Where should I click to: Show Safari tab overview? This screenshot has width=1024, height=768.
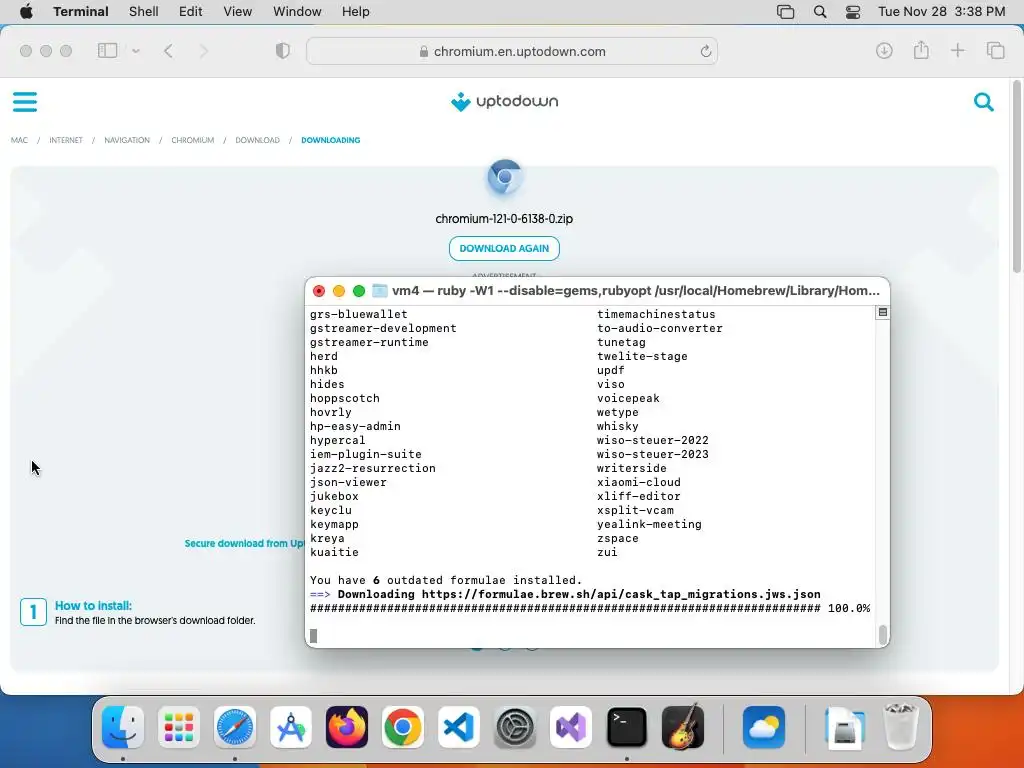click(x=995, y=50)
